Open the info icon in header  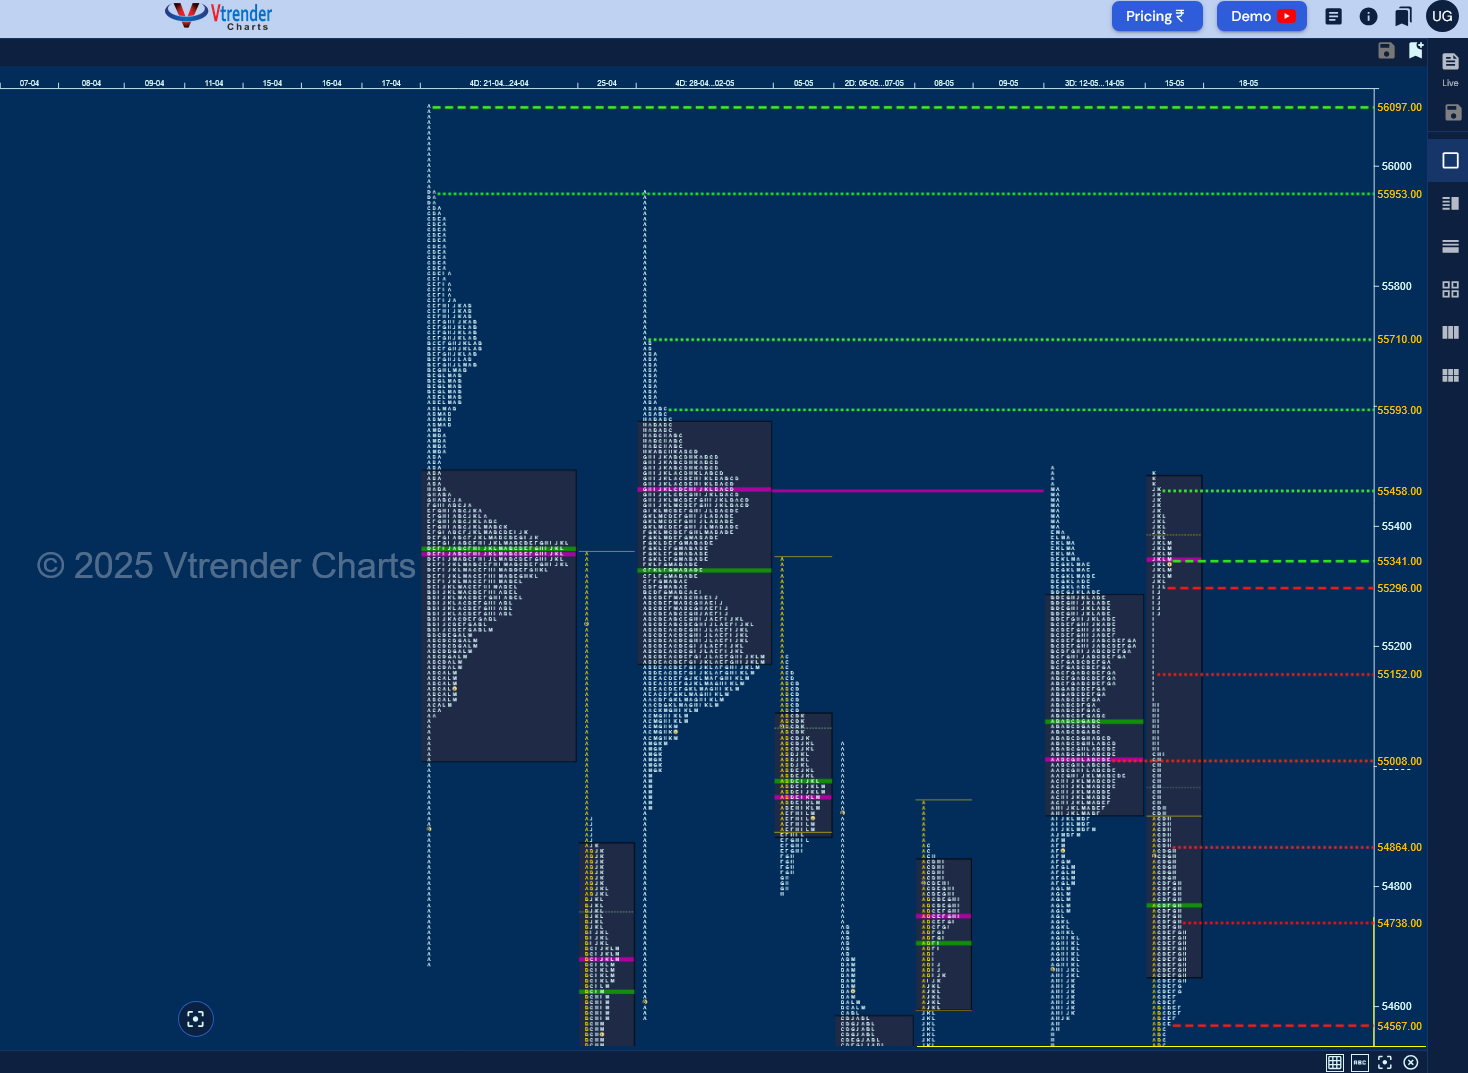[x=1368, y=16]
